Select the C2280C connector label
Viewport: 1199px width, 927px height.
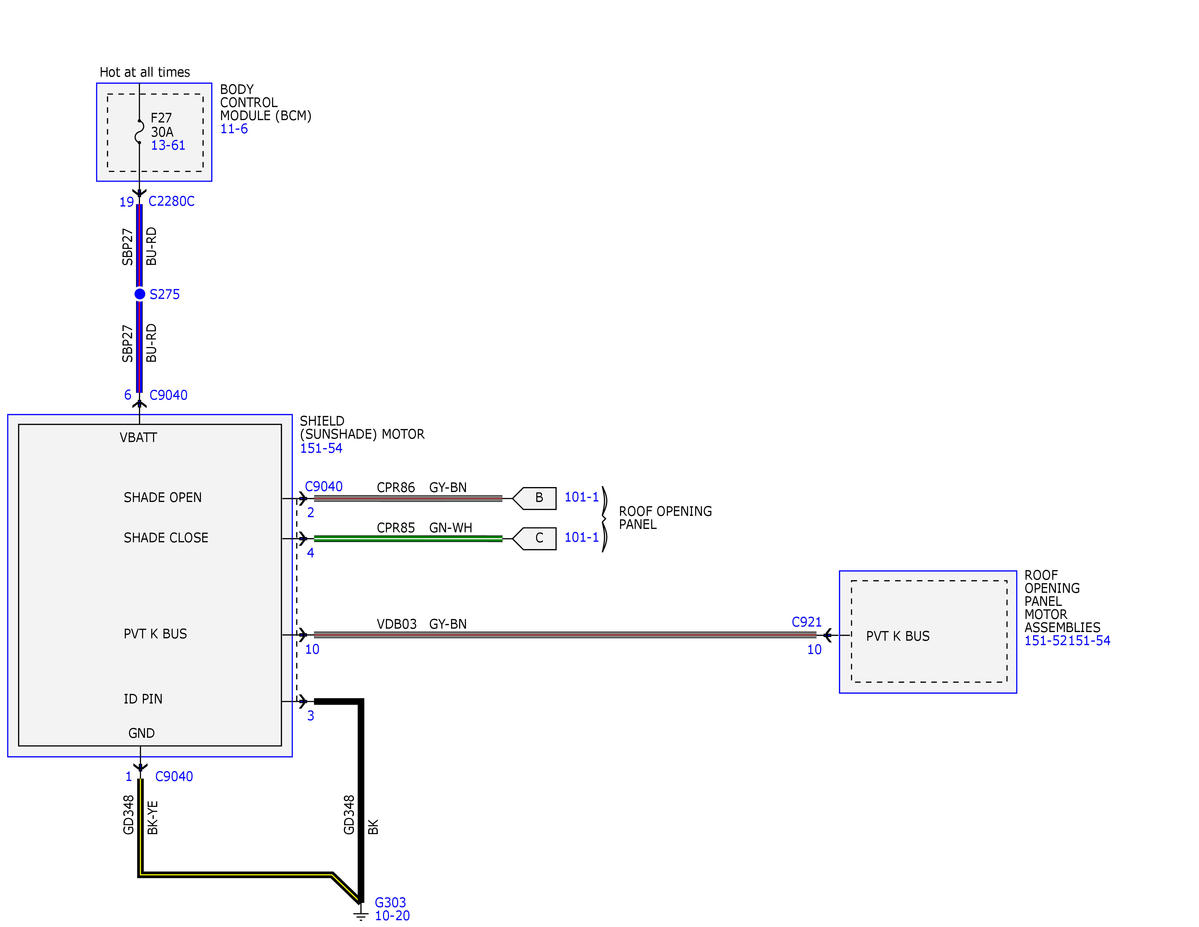click(x=171, y=201)
